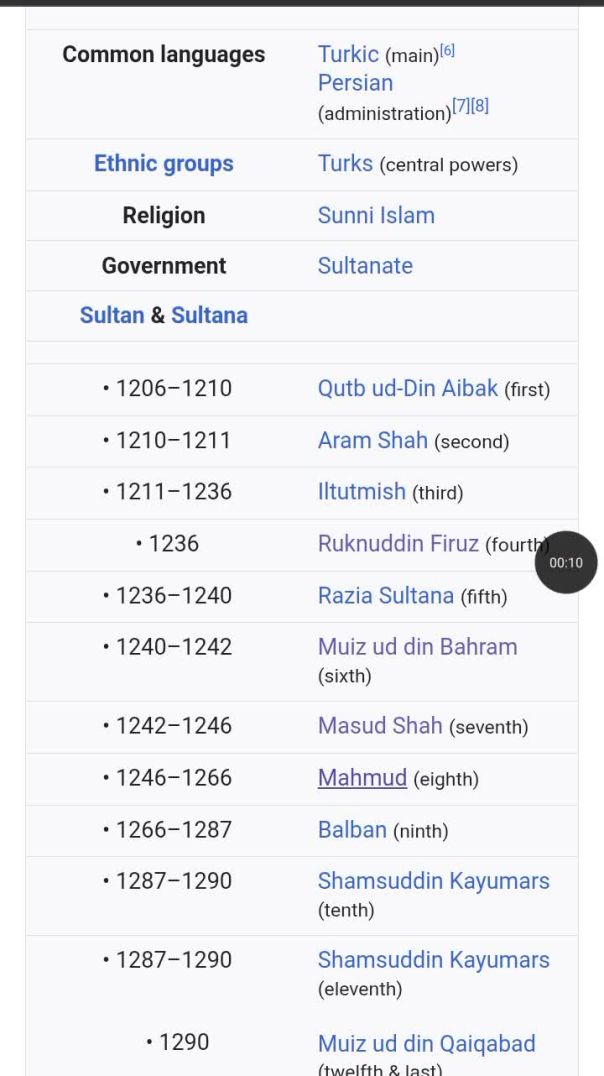The image size is (604, 1076).
Task: Follow the Ethnic groups link
Action: coord(163,164)
